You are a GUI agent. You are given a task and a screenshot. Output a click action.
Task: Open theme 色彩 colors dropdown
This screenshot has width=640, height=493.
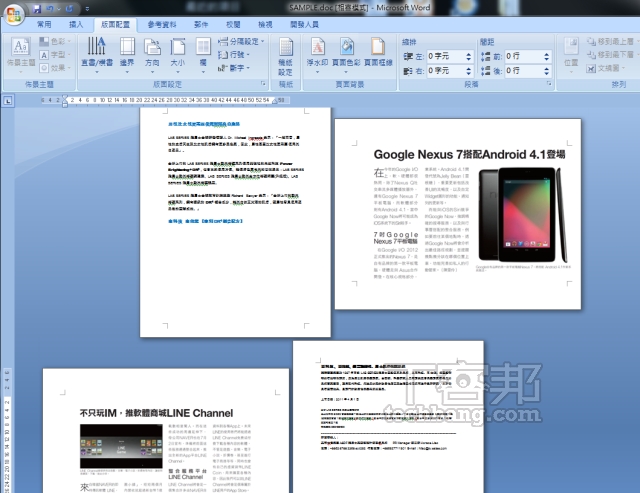click(55, 41)
